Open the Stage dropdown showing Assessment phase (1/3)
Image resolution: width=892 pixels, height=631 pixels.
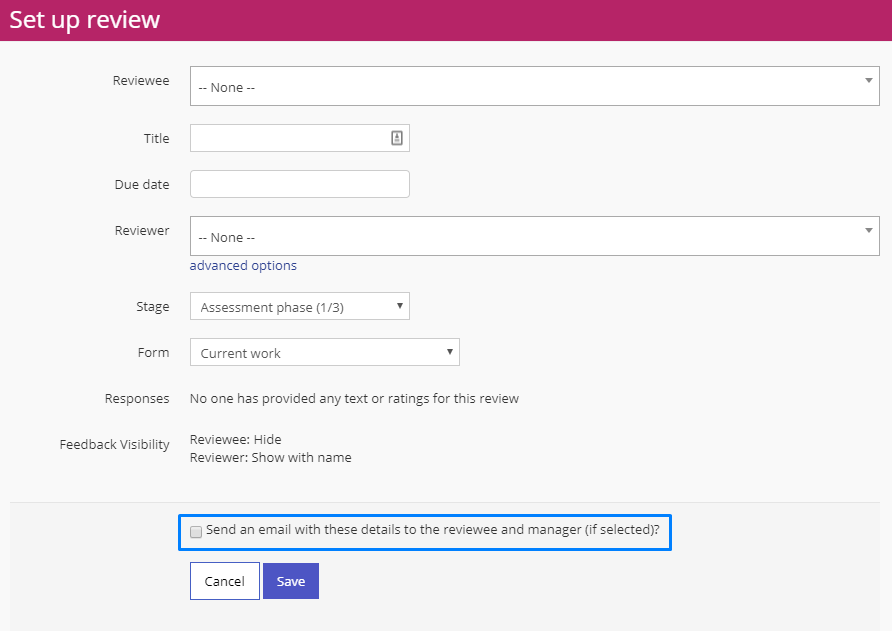coord(300,306)
